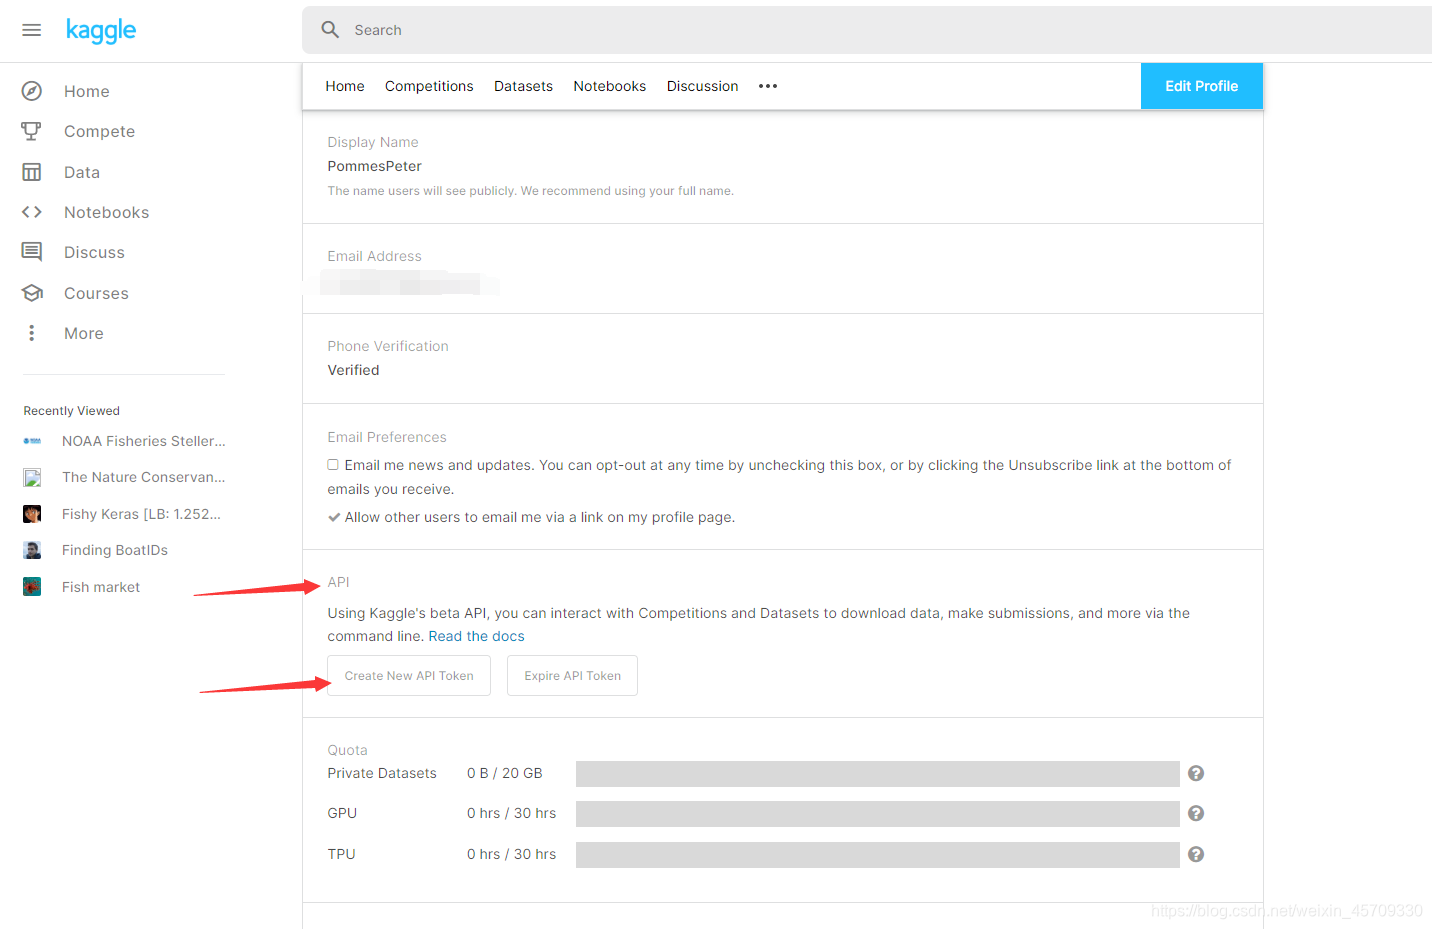Click the Kaggle logo
The width and height of the screenshot is (1432, 929).
coord(101,30)
